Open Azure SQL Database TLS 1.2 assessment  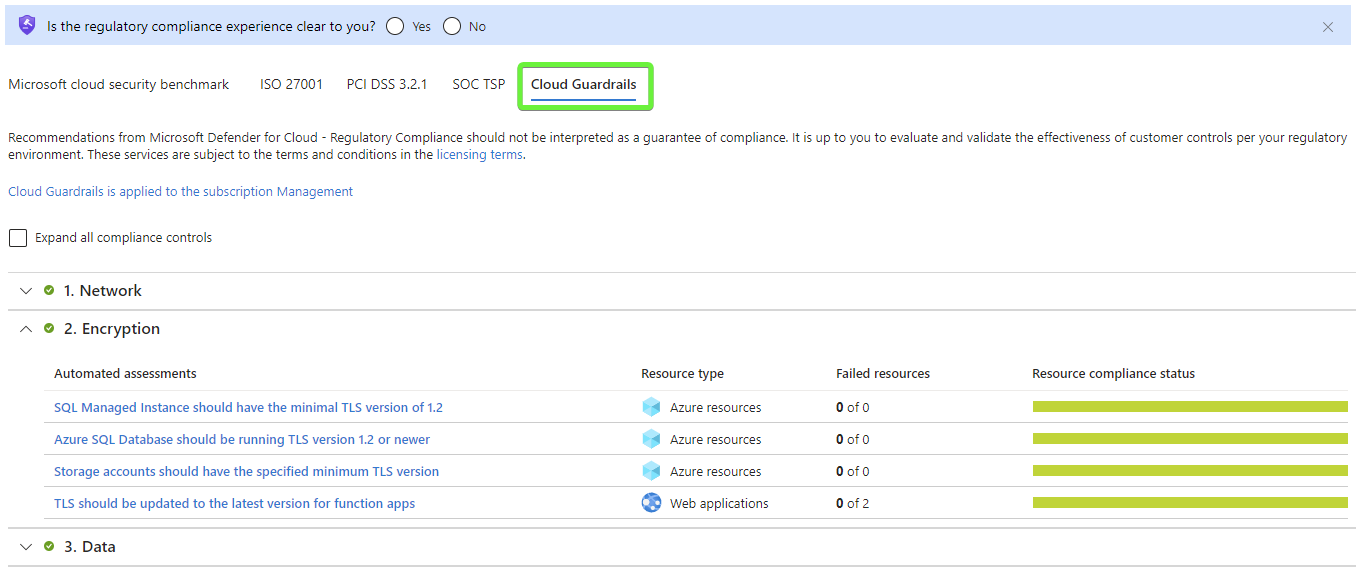(242, 439)
